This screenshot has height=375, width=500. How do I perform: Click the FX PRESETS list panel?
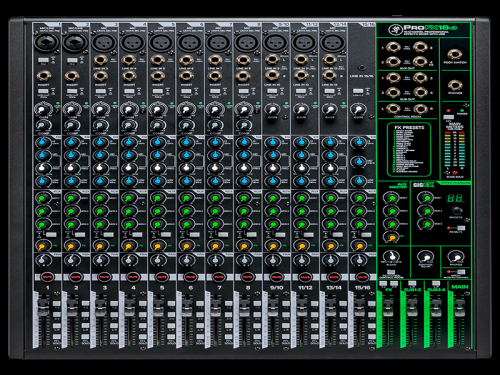[x=409, y=150]
